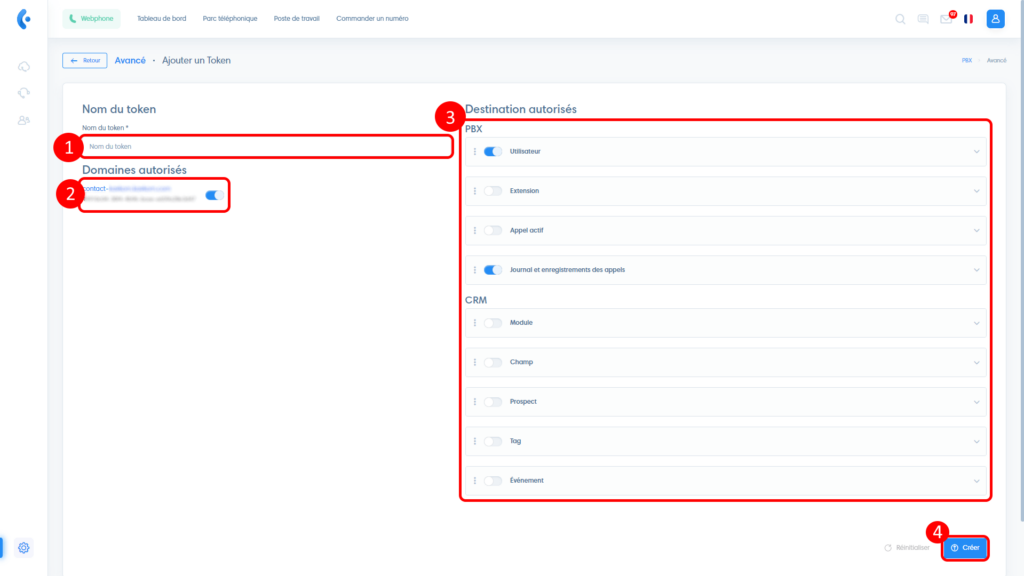Click the French flag language selector
This screenshot has width=1024, height=576.
pyautogui.click(x=968, y=19)
